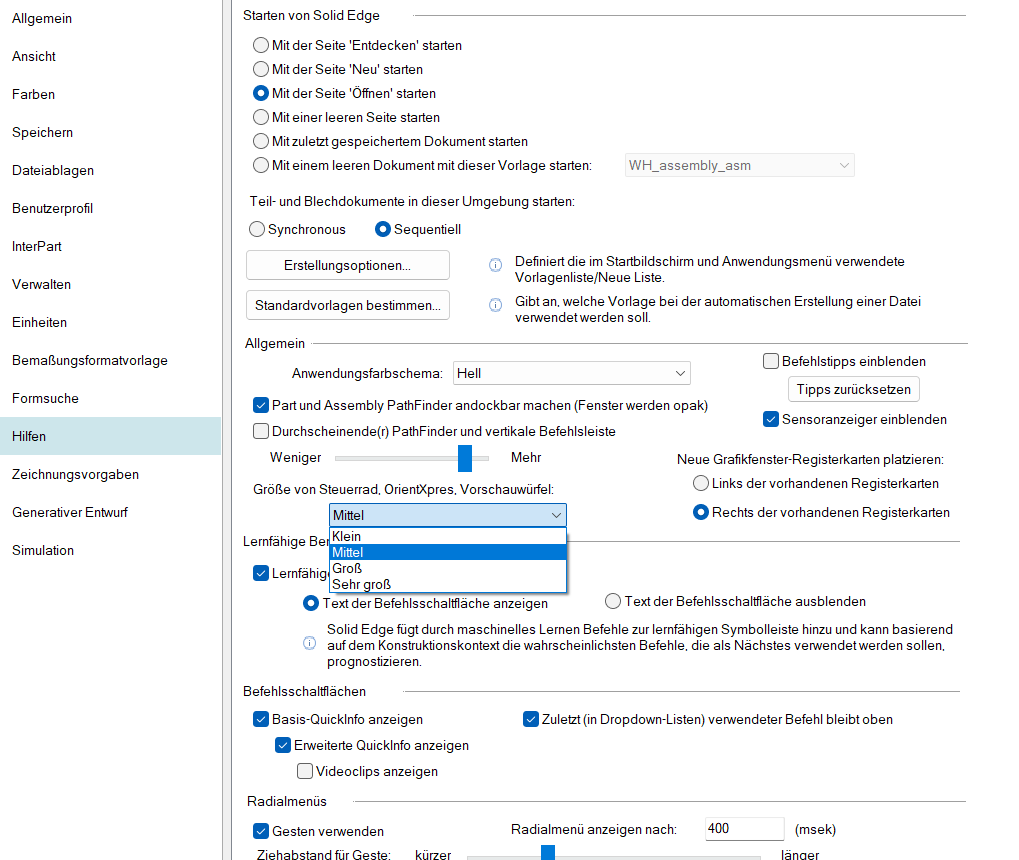Click info icon beside Erstellungsoptionen description

tap(495, 265)
